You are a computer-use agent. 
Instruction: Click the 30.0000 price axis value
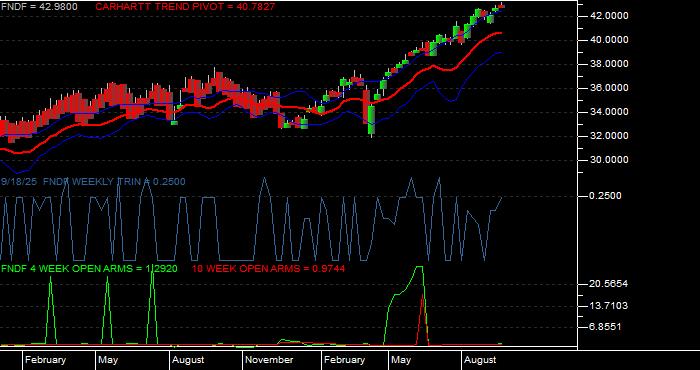pyautogui.click(x=609, y=160)
